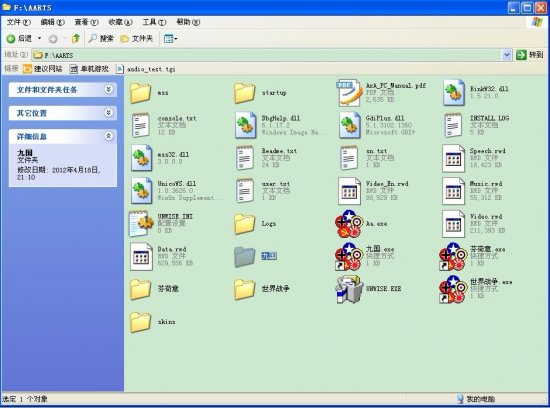Viewport: 550px width, 408px height.
Task: Select the 九国.exe shortcut icon
Action: pos(348,256)
